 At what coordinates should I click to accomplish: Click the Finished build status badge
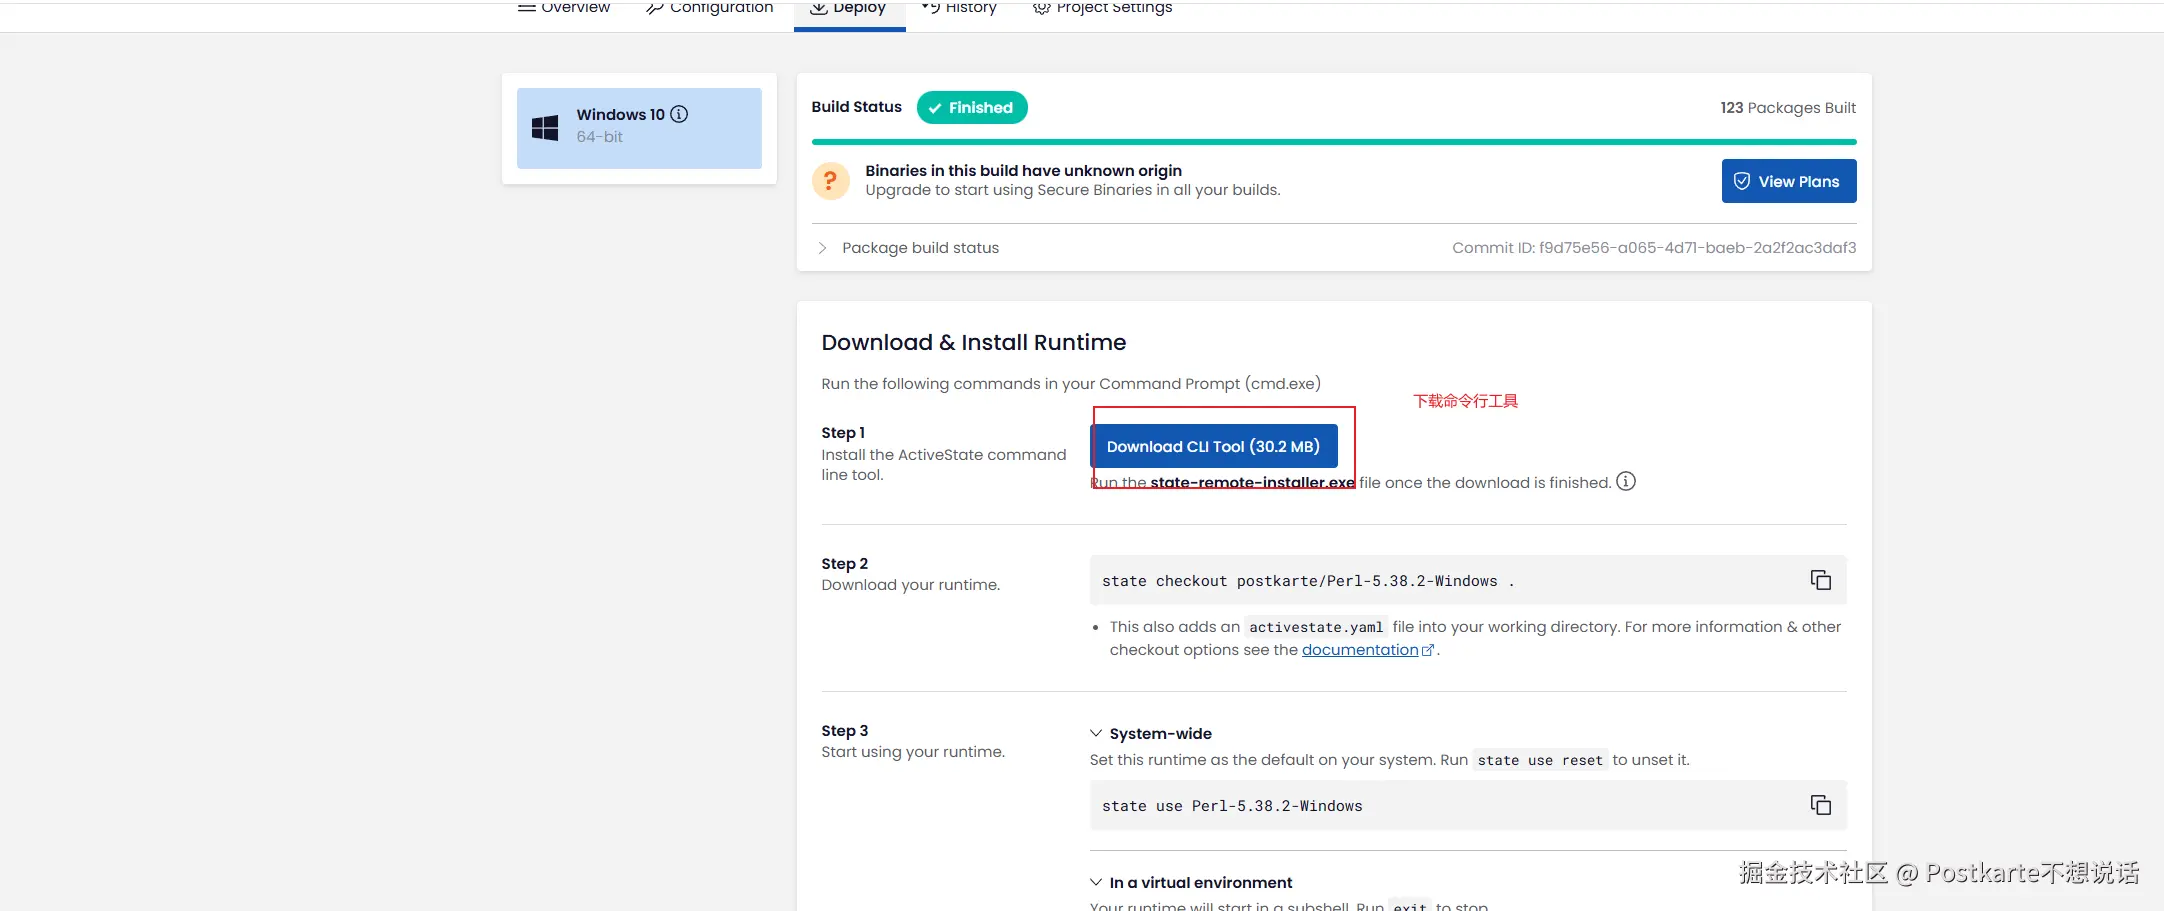(972, 108)
